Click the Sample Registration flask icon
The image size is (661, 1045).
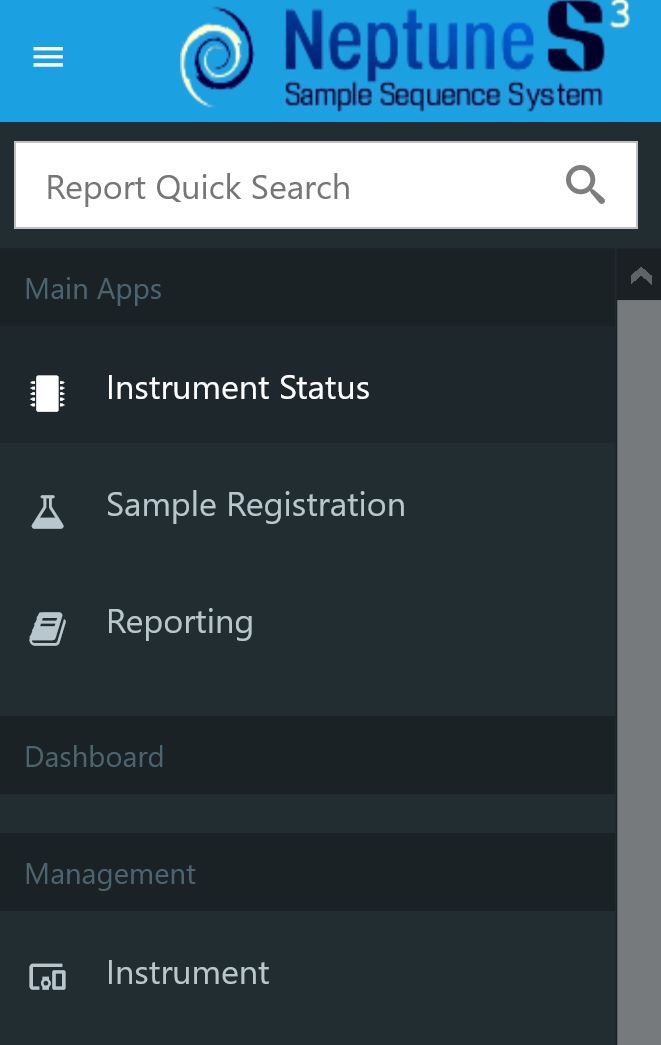click(47, 511)
